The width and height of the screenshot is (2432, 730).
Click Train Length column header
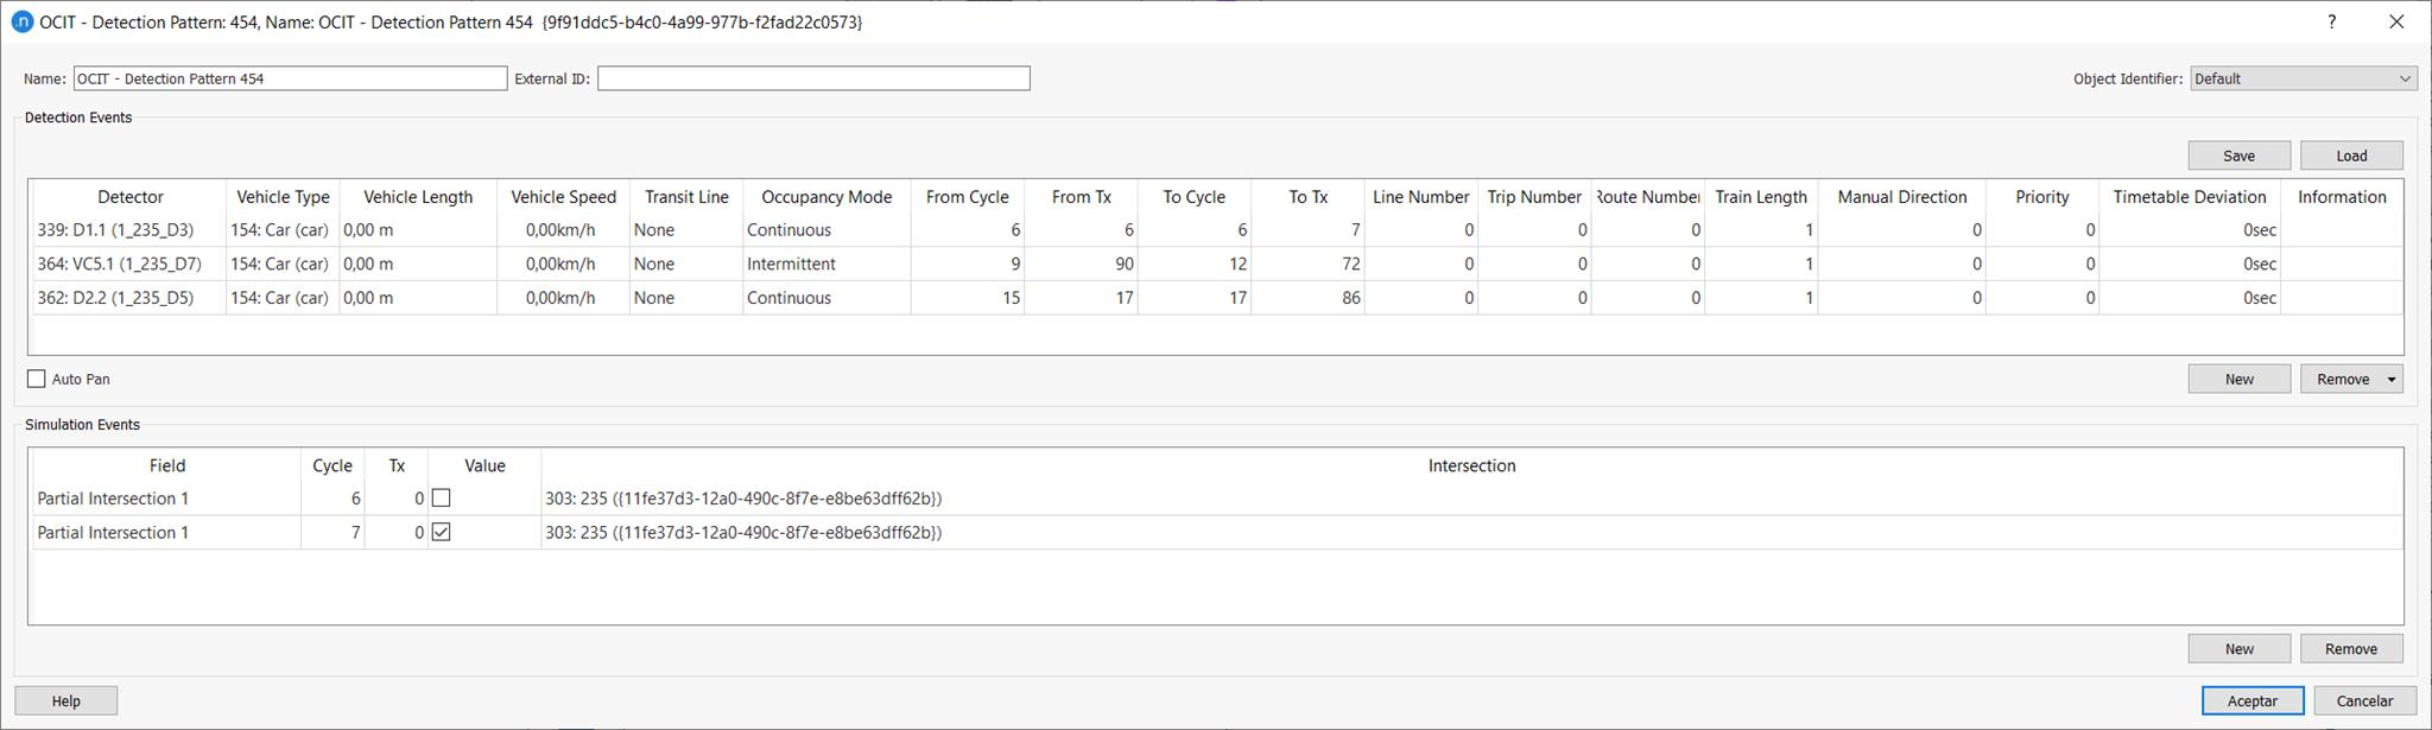point(1761,197)
